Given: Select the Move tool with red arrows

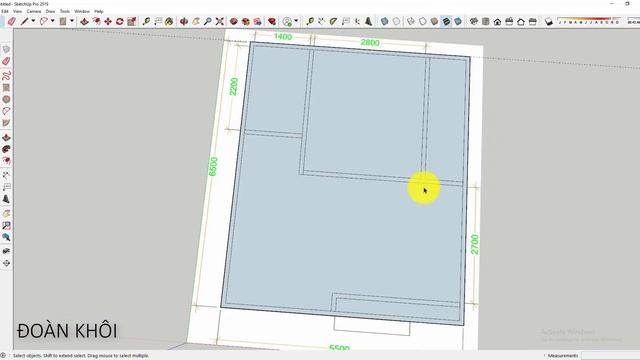Looking at the screenshot, I should tap(108, 21).
